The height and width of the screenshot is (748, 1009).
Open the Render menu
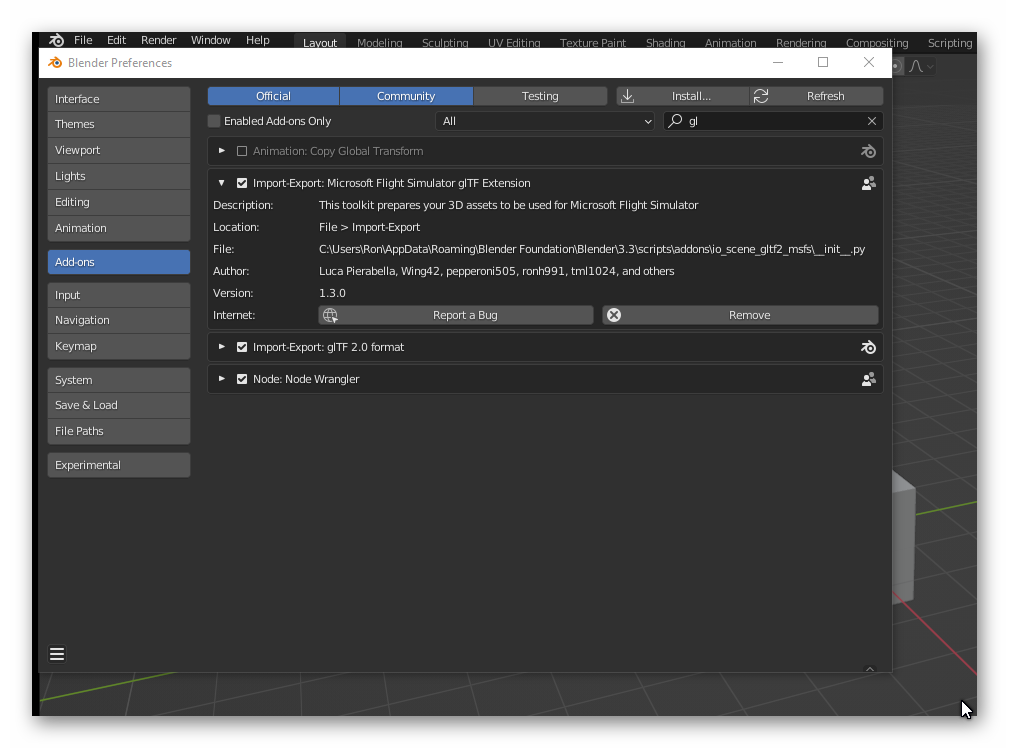pyautogui.click(x=158, y=40)
